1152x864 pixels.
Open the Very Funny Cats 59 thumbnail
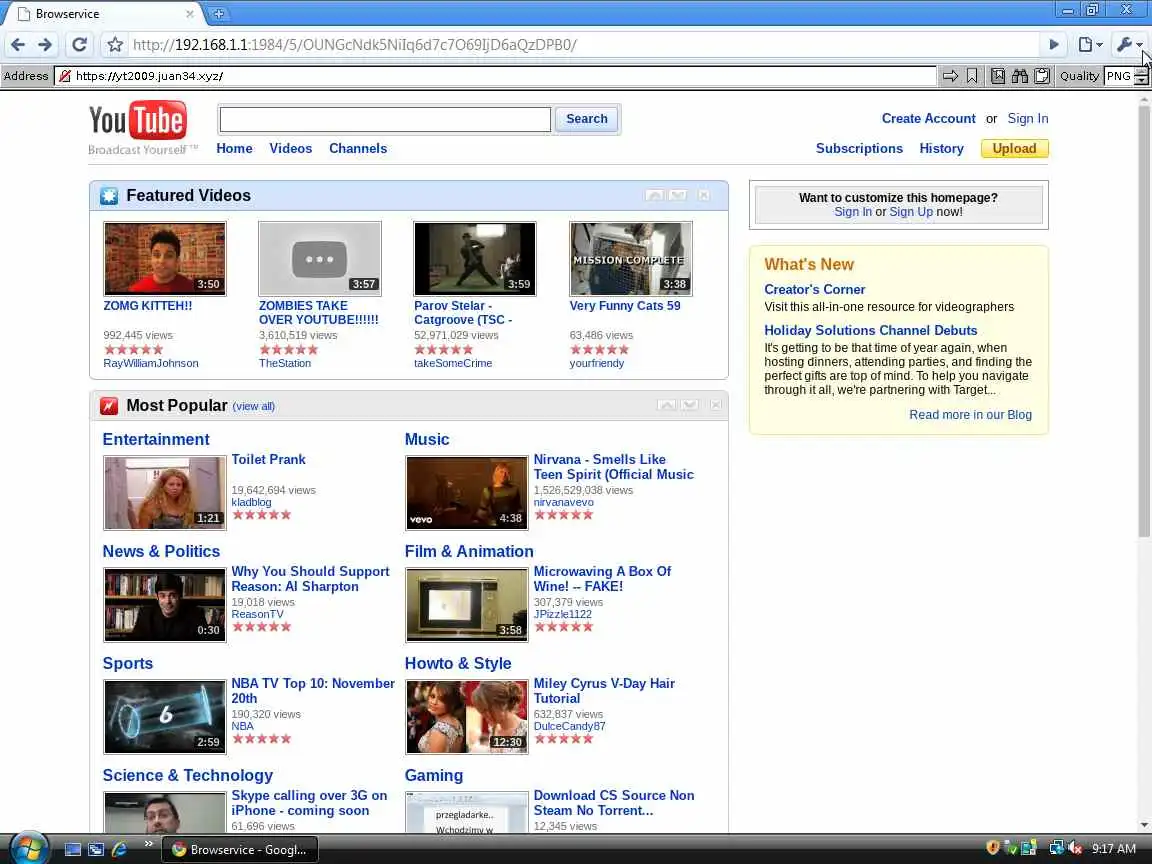(x=630, y=259)
